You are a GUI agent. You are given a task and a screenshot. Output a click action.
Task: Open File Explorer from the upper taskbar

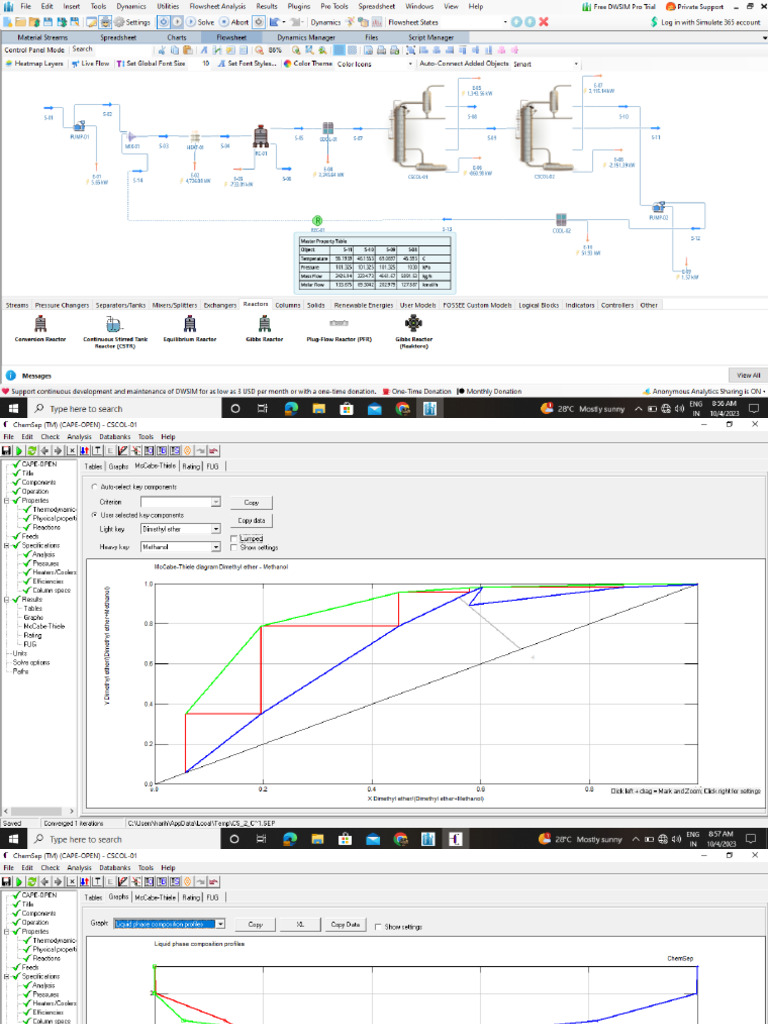click(x=318, y=409)
